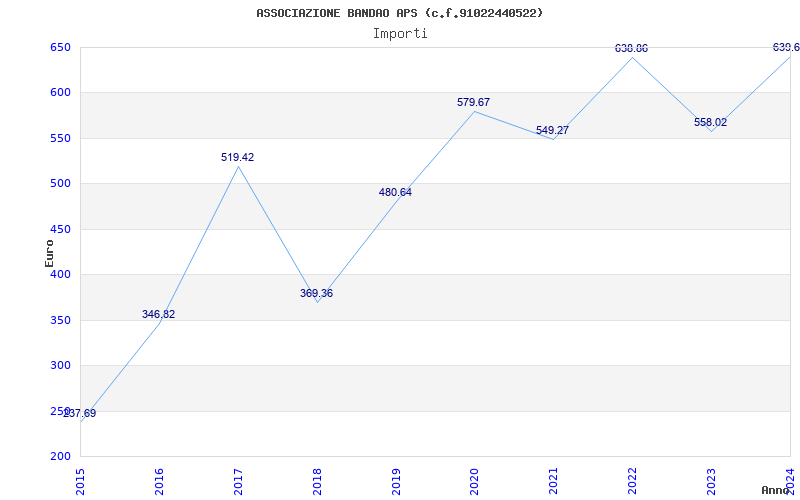Click the 550 value on y-axis
This screenshot has height=500, width=800.
point(60,138)
